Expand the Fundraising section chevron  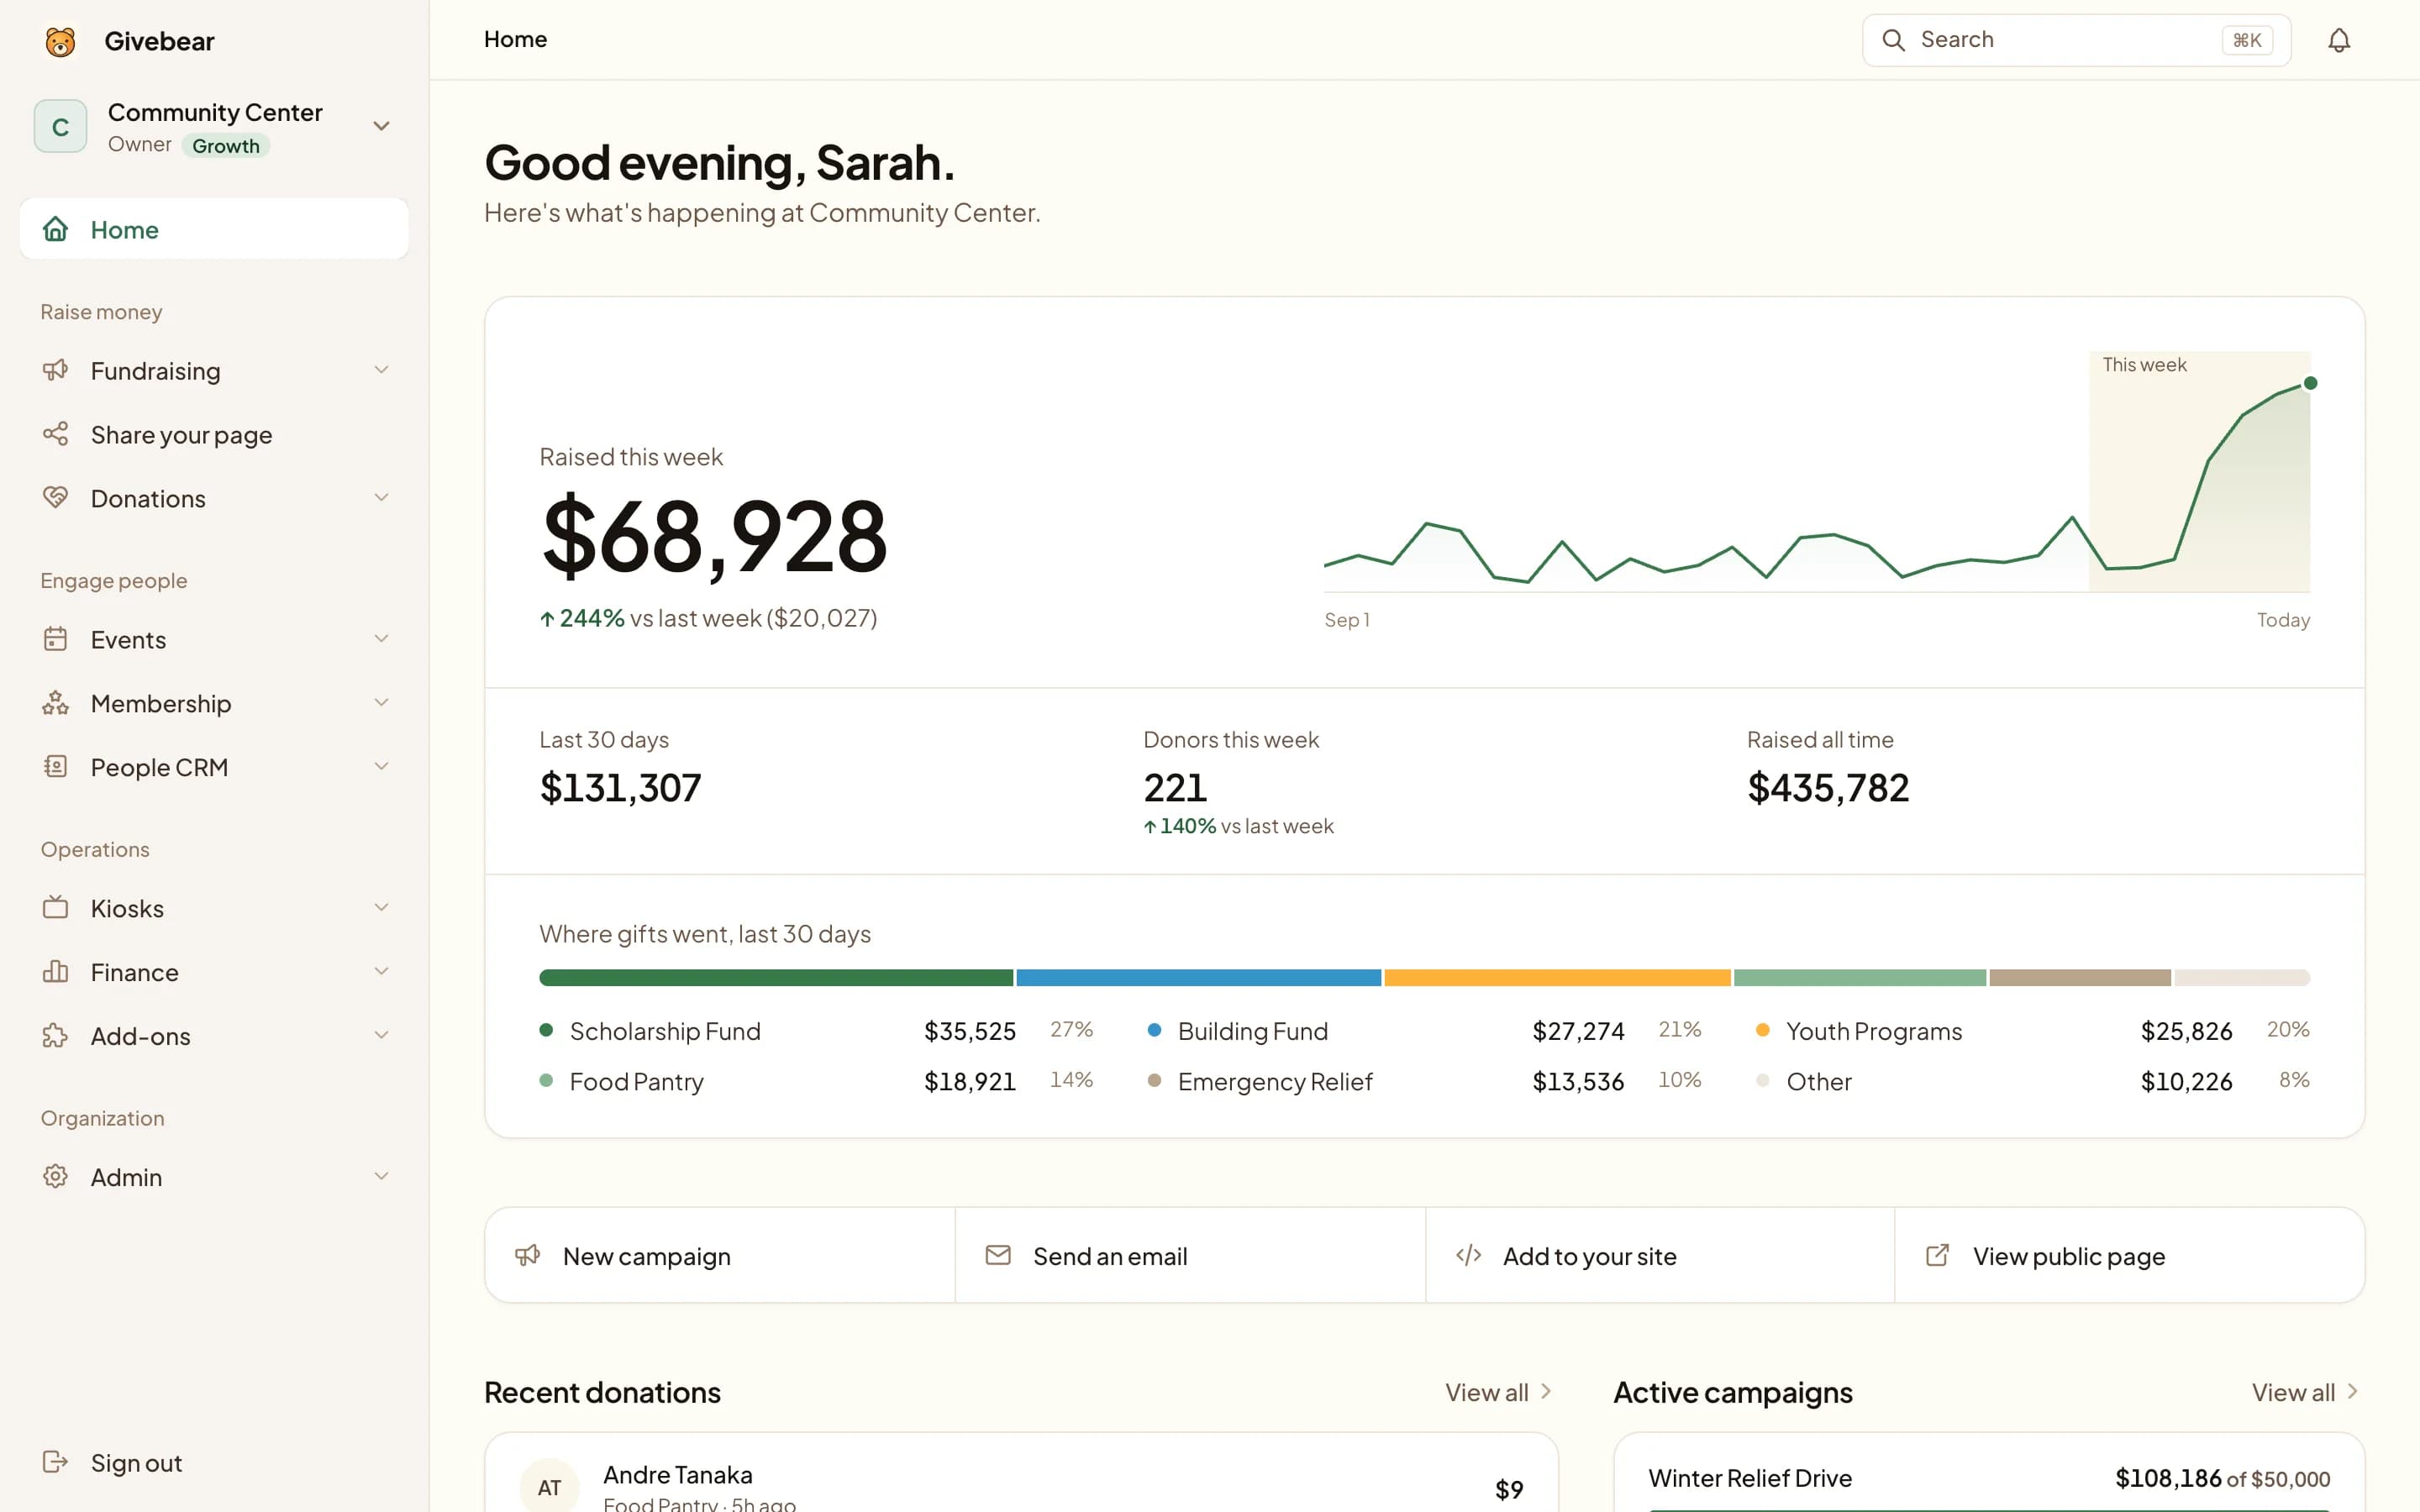(x=381, y=370)
